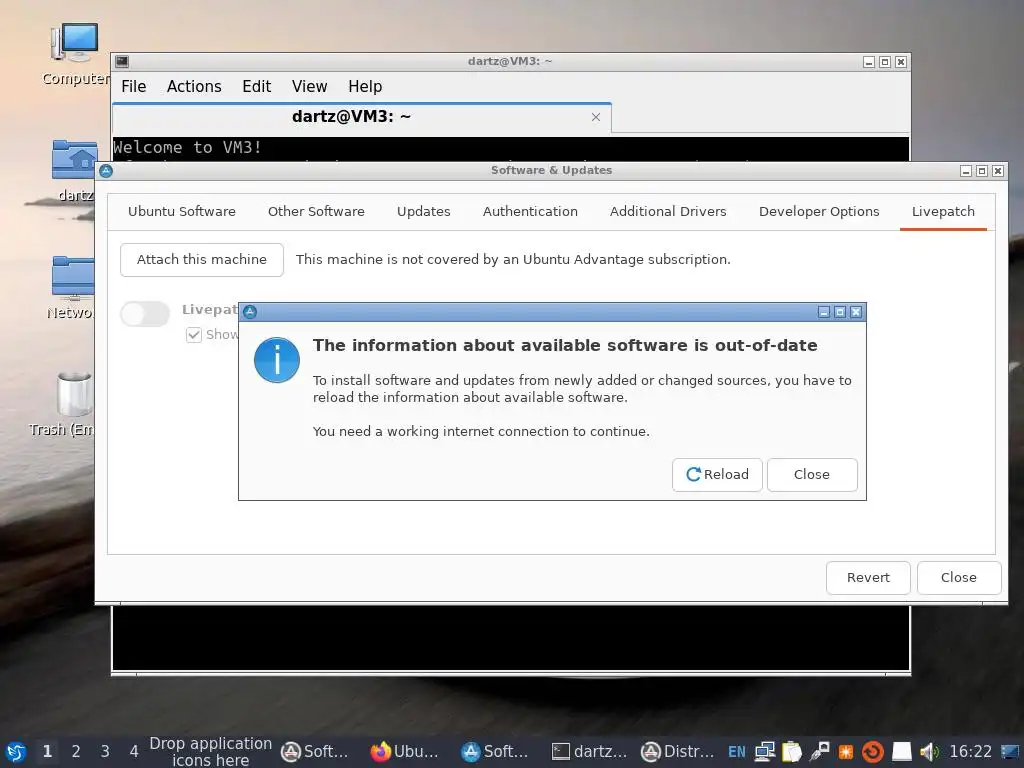Close the dartz@VM3 terminal tab
This screenshot has height=768, width=1024.
596,117
